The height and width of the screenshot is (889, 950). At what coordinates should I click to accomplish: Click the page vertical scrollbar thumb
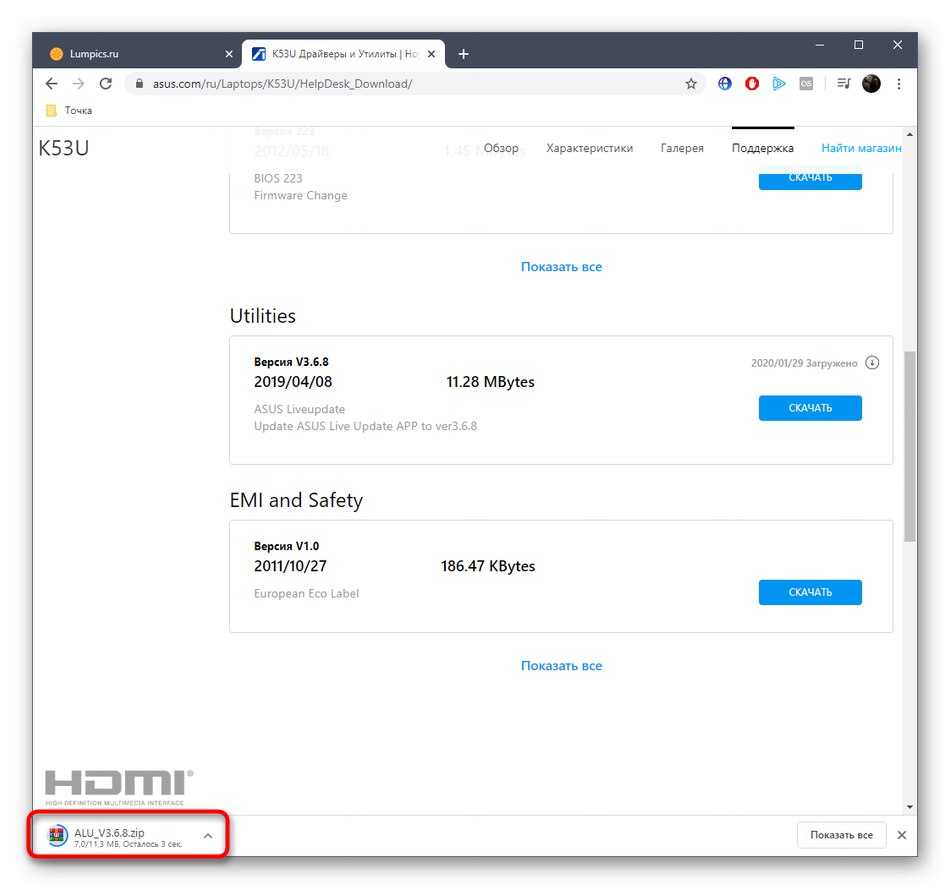click(909, 447)
